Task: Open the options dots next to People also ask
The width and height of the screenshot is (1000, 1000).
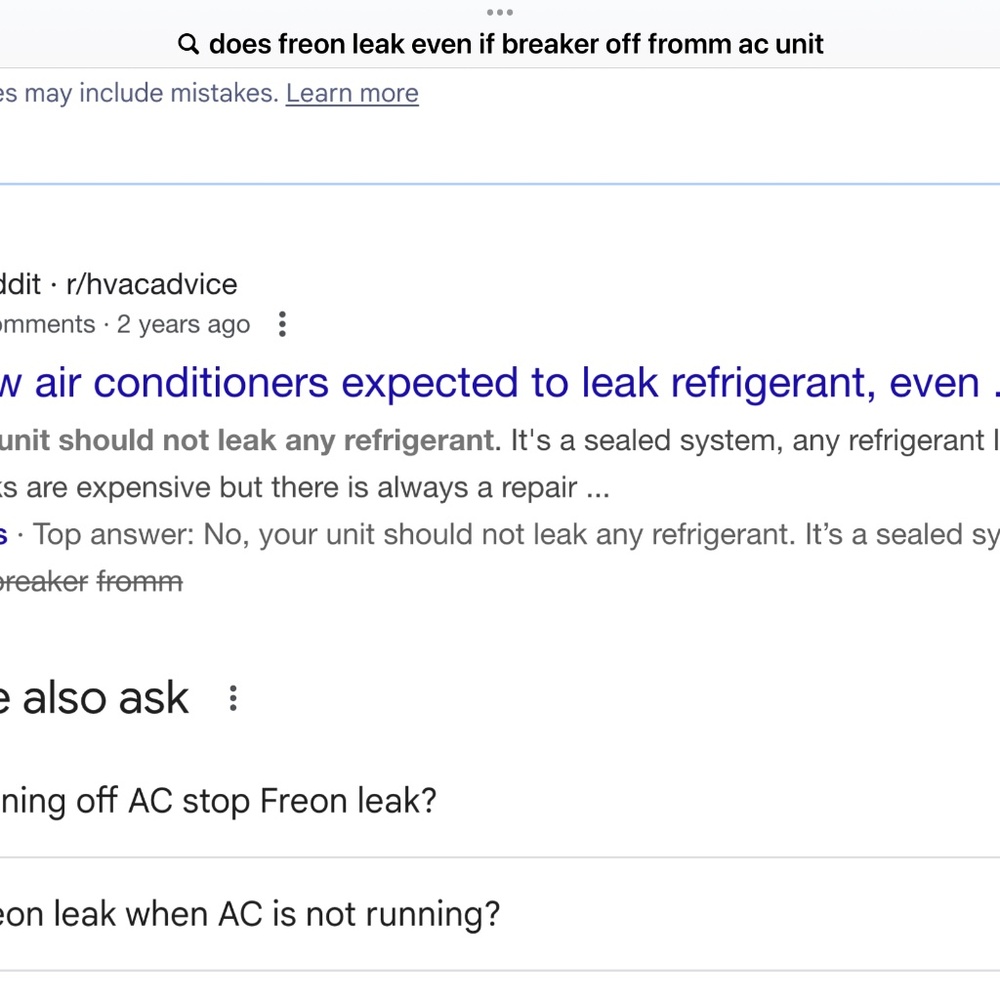Action: pyautogui.click(x=233, y=698)
